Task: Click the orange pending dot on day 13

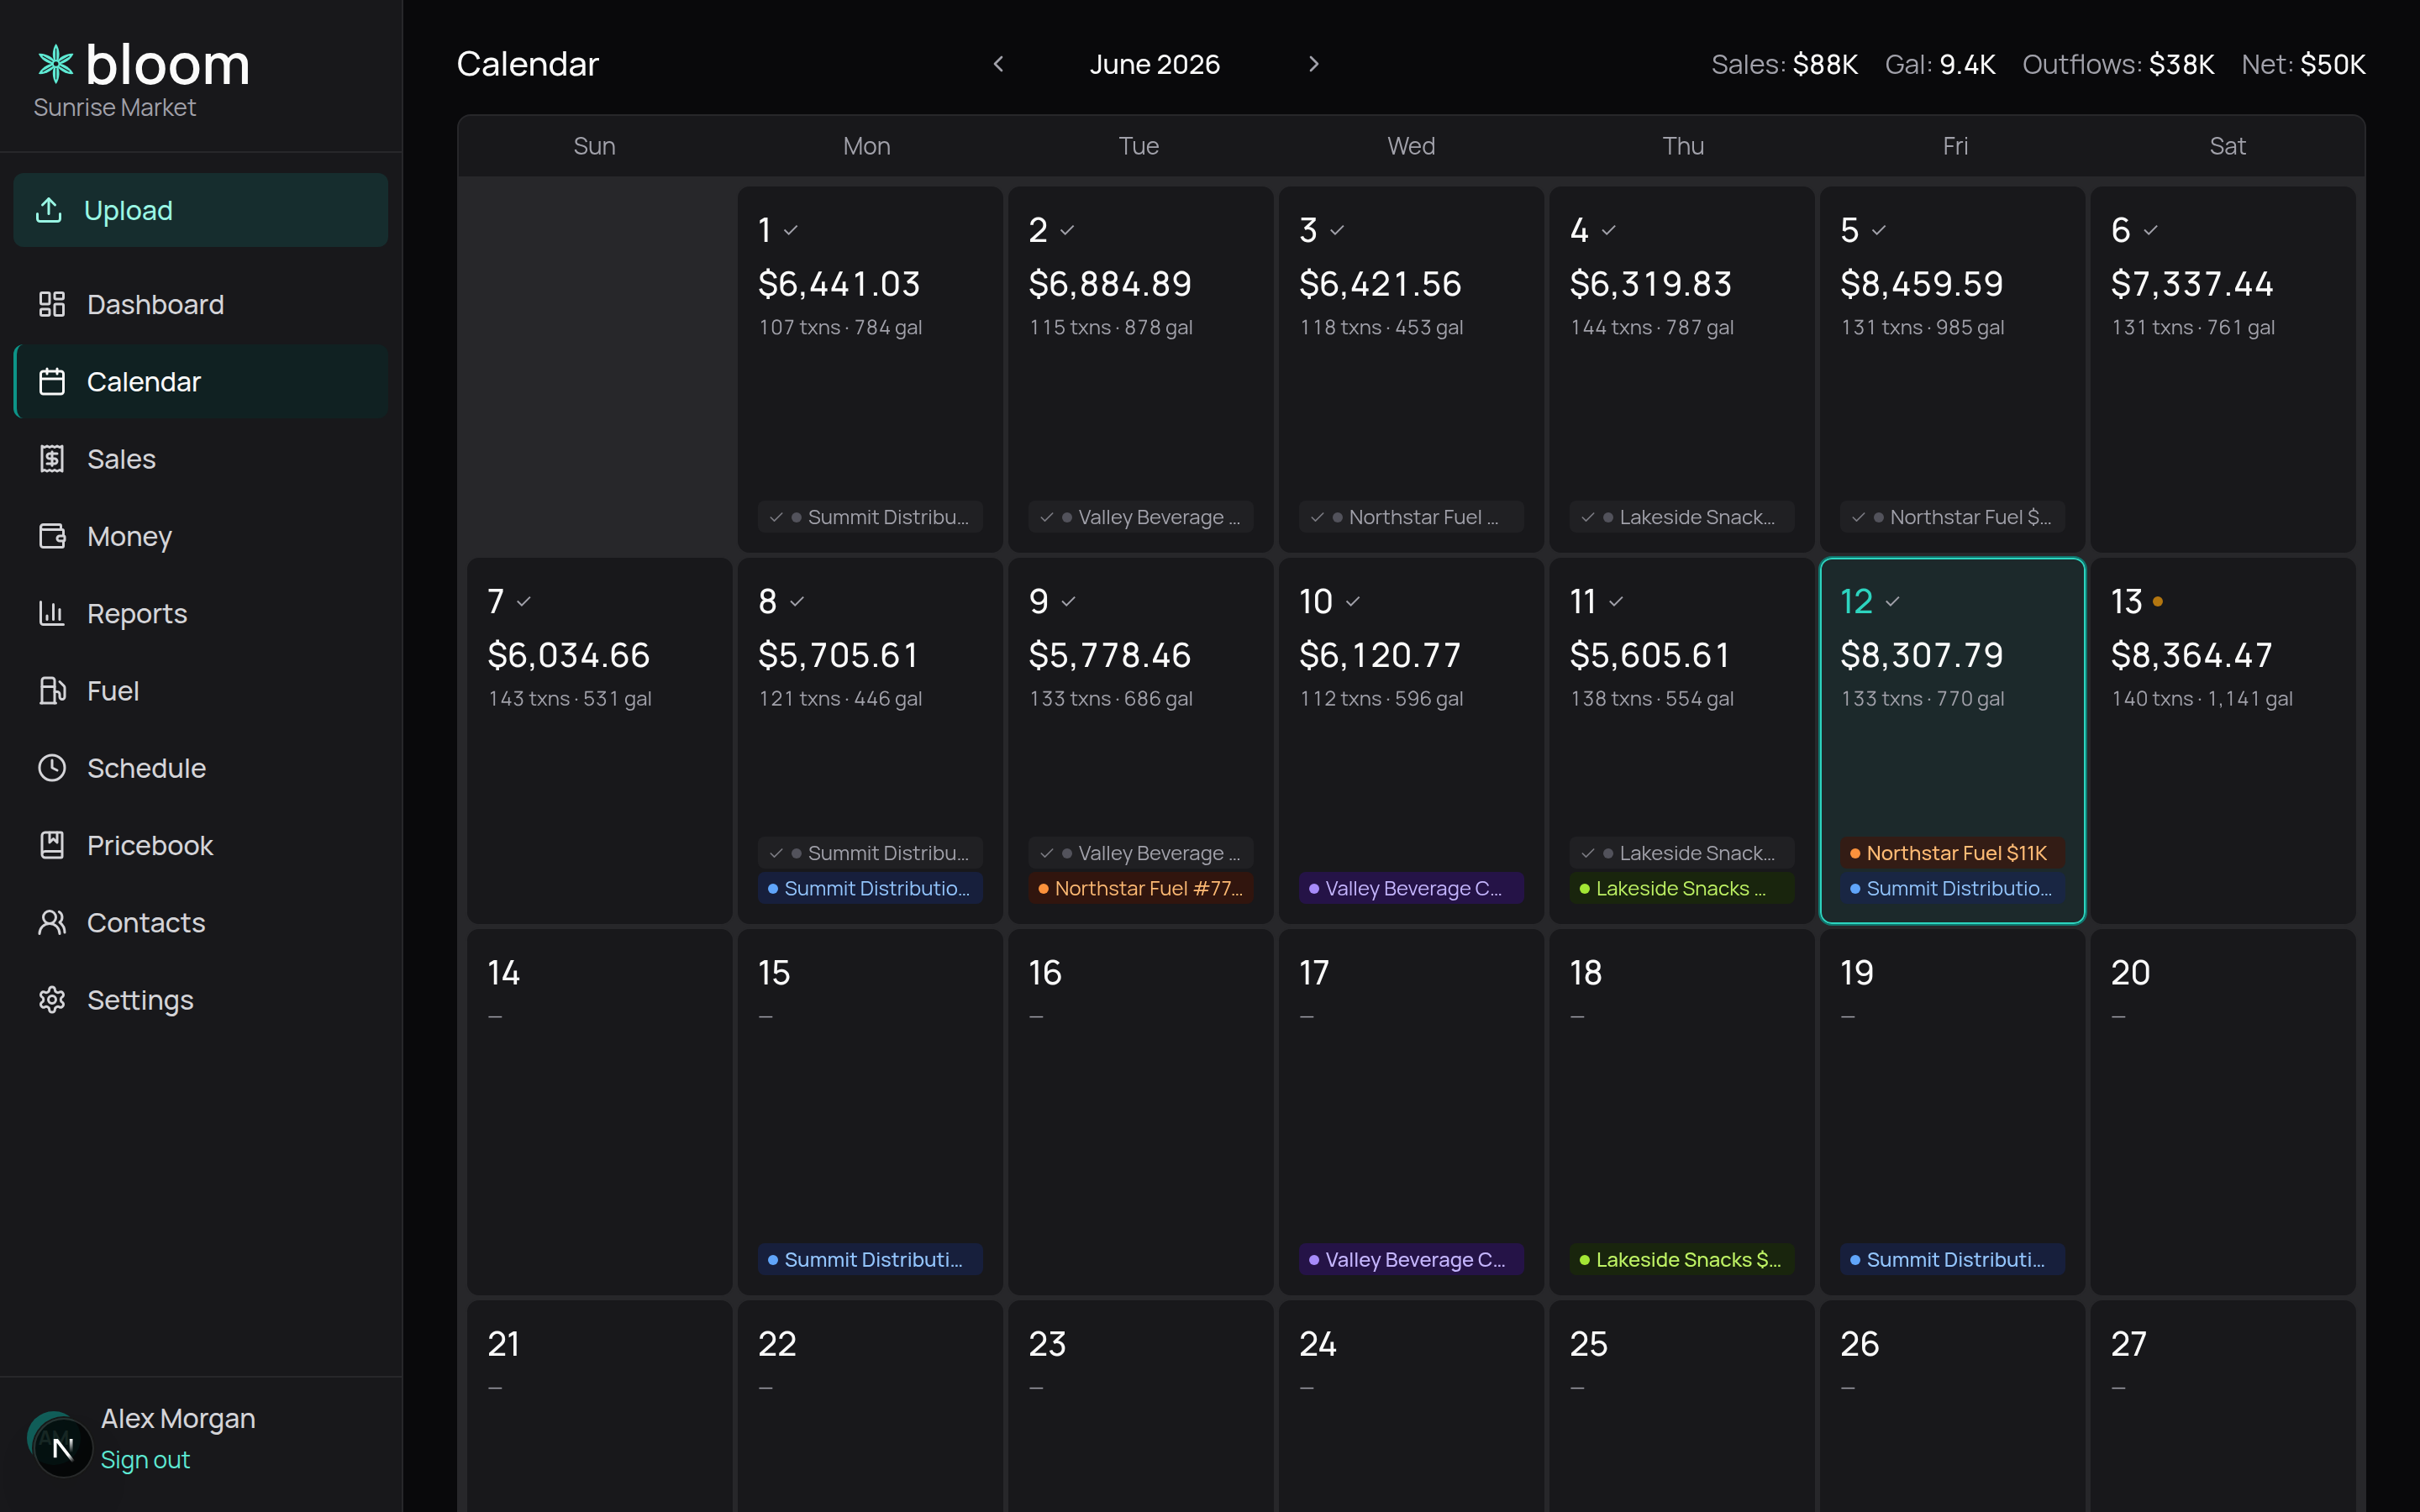Action: (x=2158, y=601)
